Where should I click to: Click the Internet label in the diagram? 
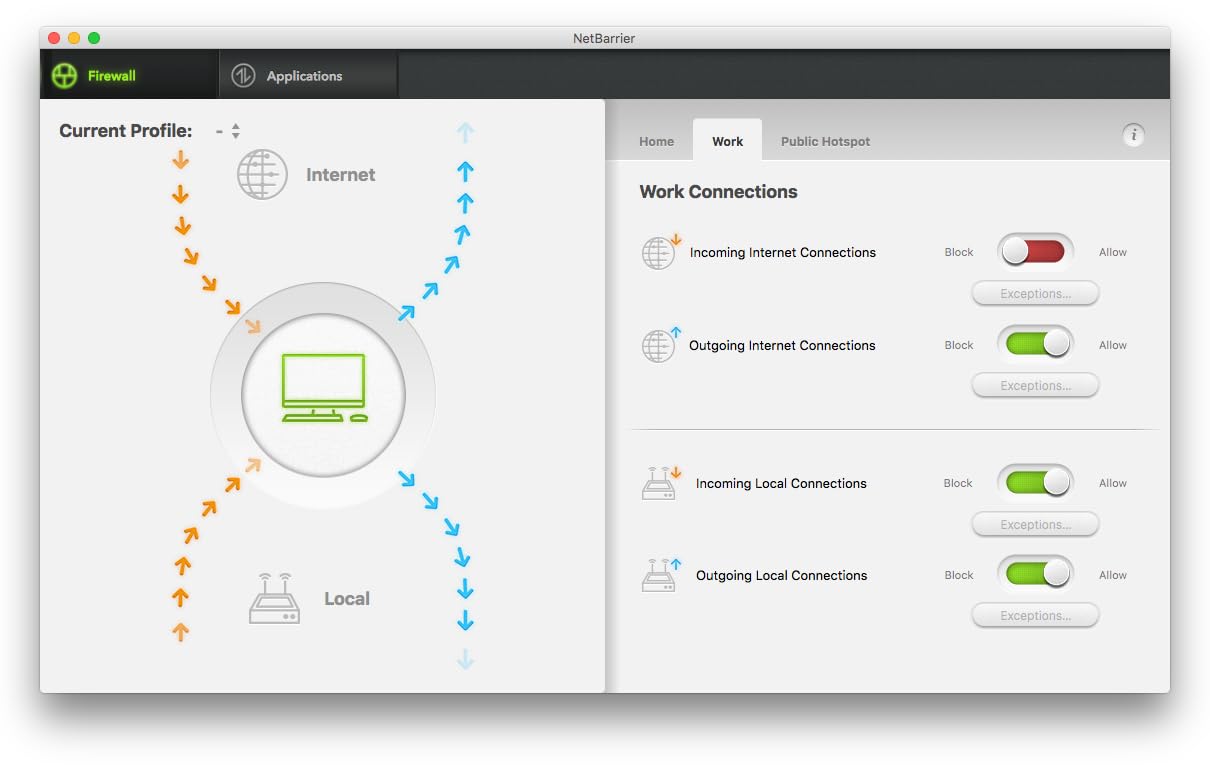coord(340,175)
